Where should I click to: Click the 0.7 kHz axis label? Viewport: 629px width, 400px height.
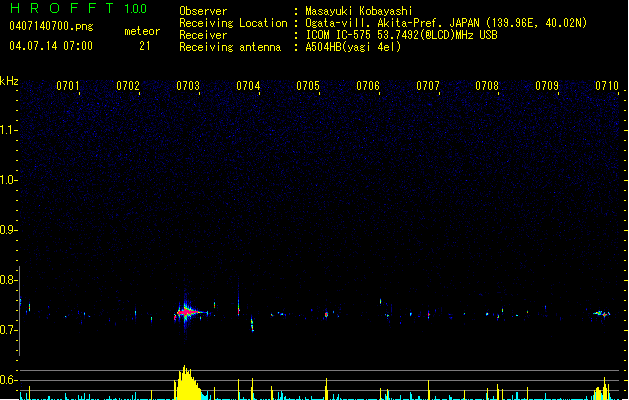click(8, 330)
